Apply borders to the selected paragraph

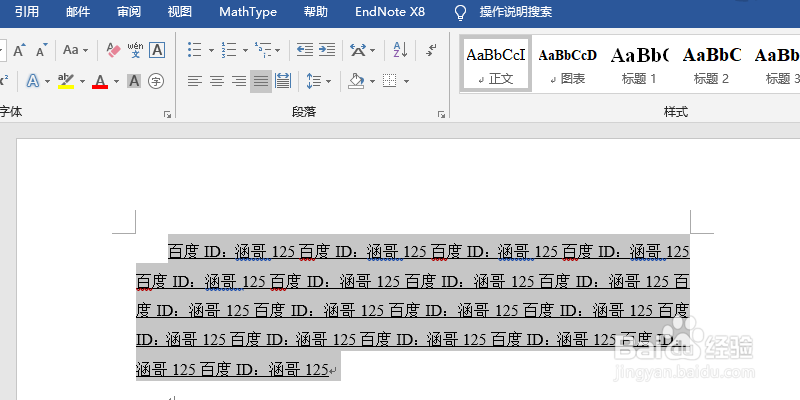390,81
